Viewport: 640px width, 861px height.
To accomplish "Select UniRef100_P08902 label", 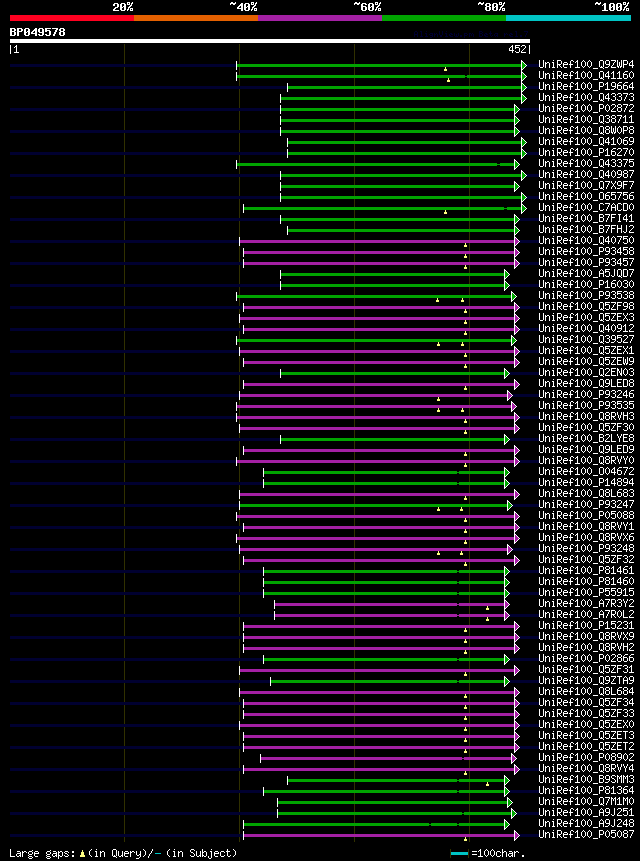I will (586, 757).
